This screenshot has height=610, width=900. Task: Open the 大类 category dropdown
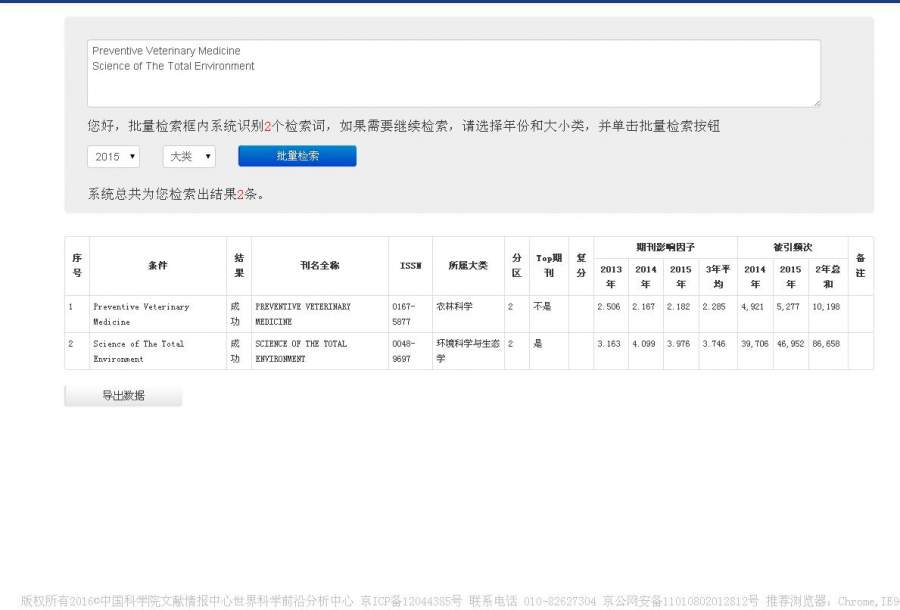click(x=189, y=157)
